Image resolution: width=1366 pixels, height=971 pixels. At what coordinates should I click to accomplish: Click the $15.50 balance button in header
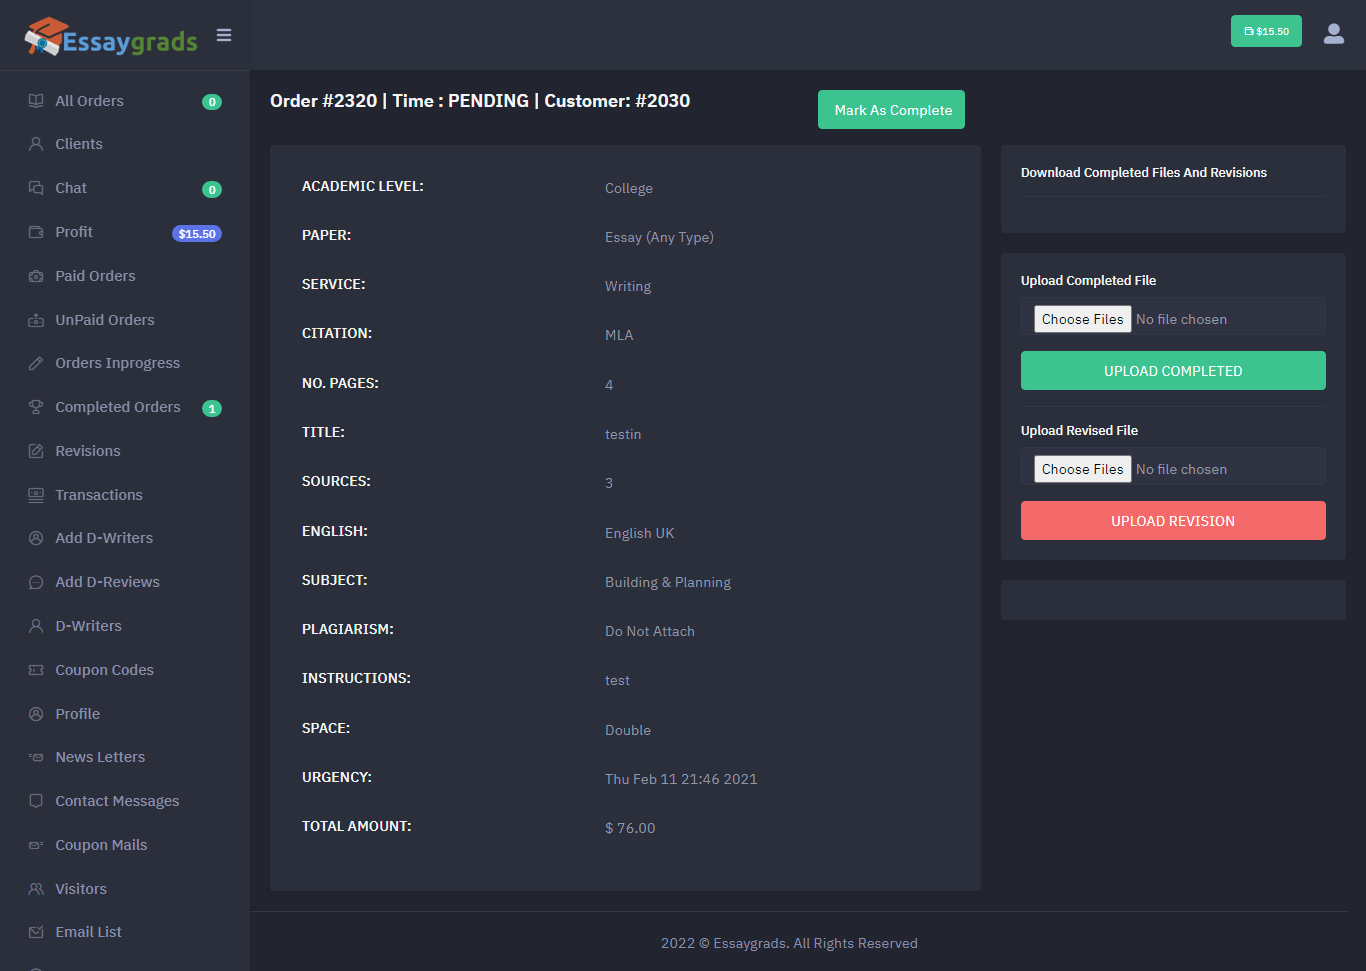(x=1265, y=31)
